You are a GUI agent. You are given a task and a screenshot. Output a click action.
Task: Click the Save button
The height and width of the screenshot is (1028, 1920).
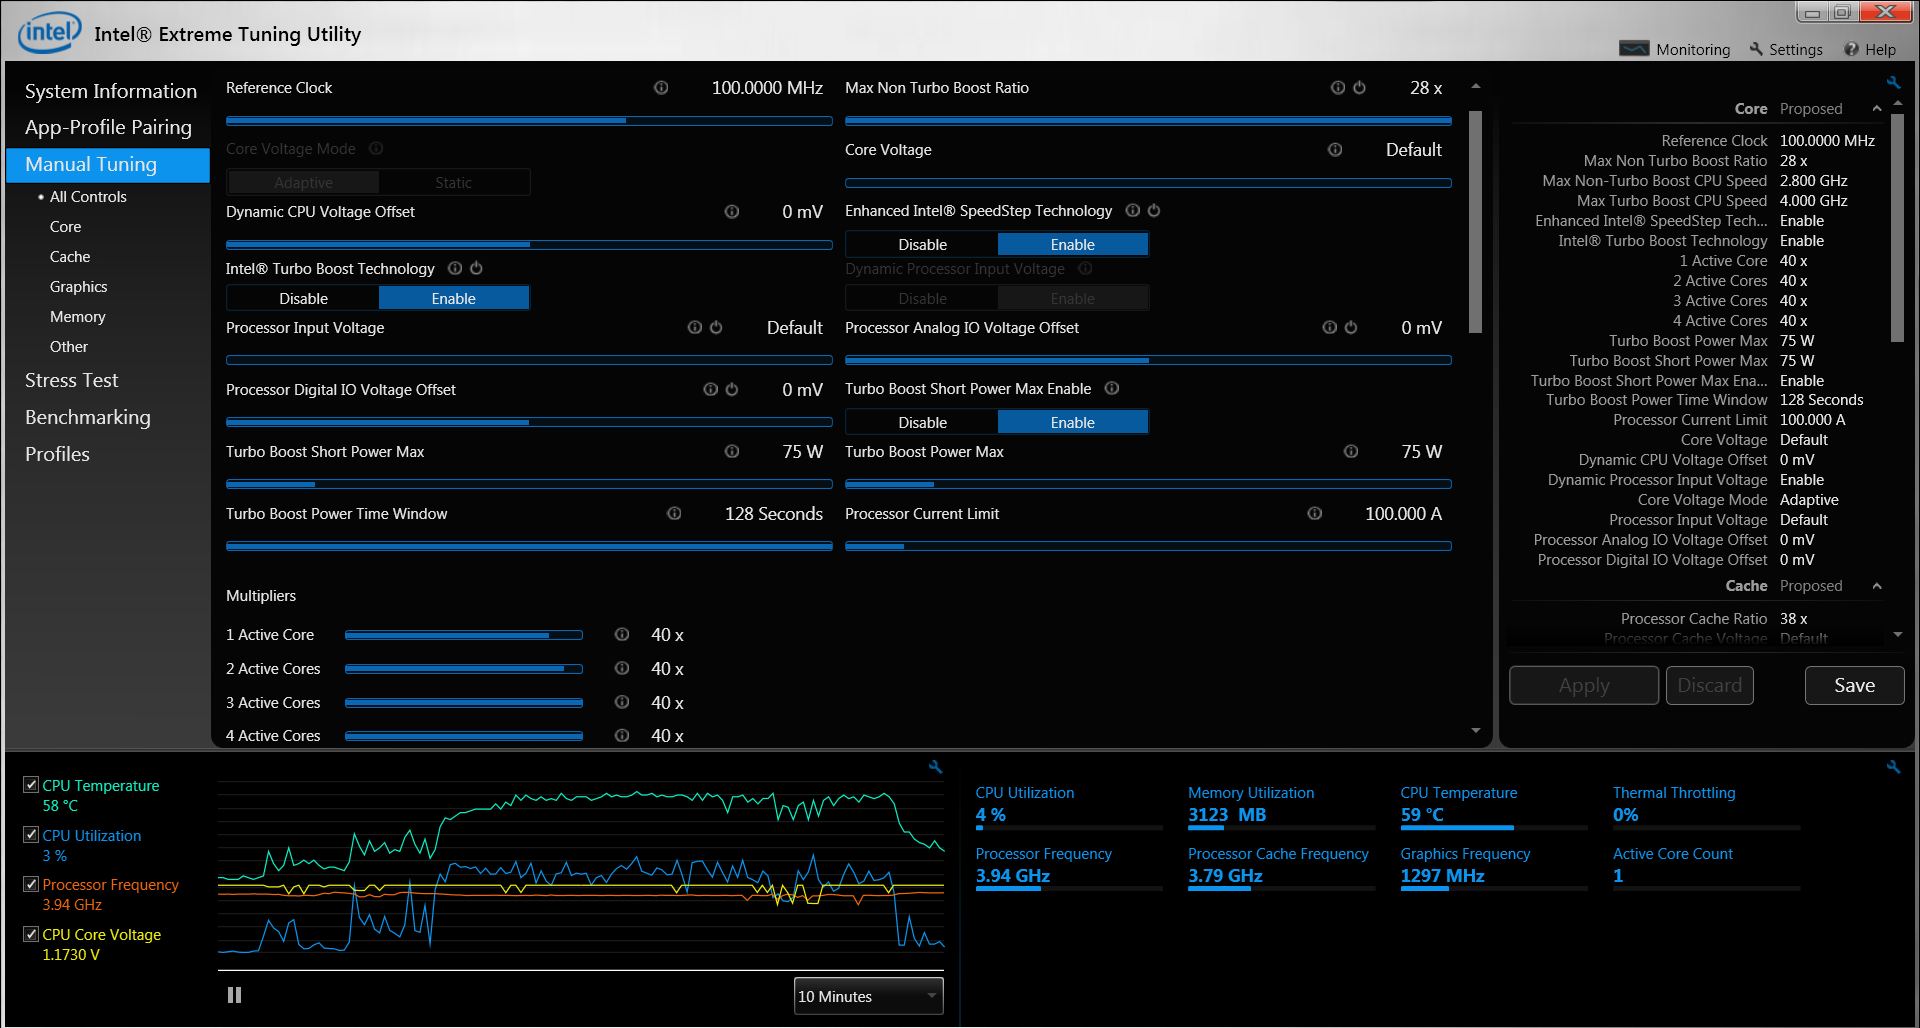tap(1854, 685)
